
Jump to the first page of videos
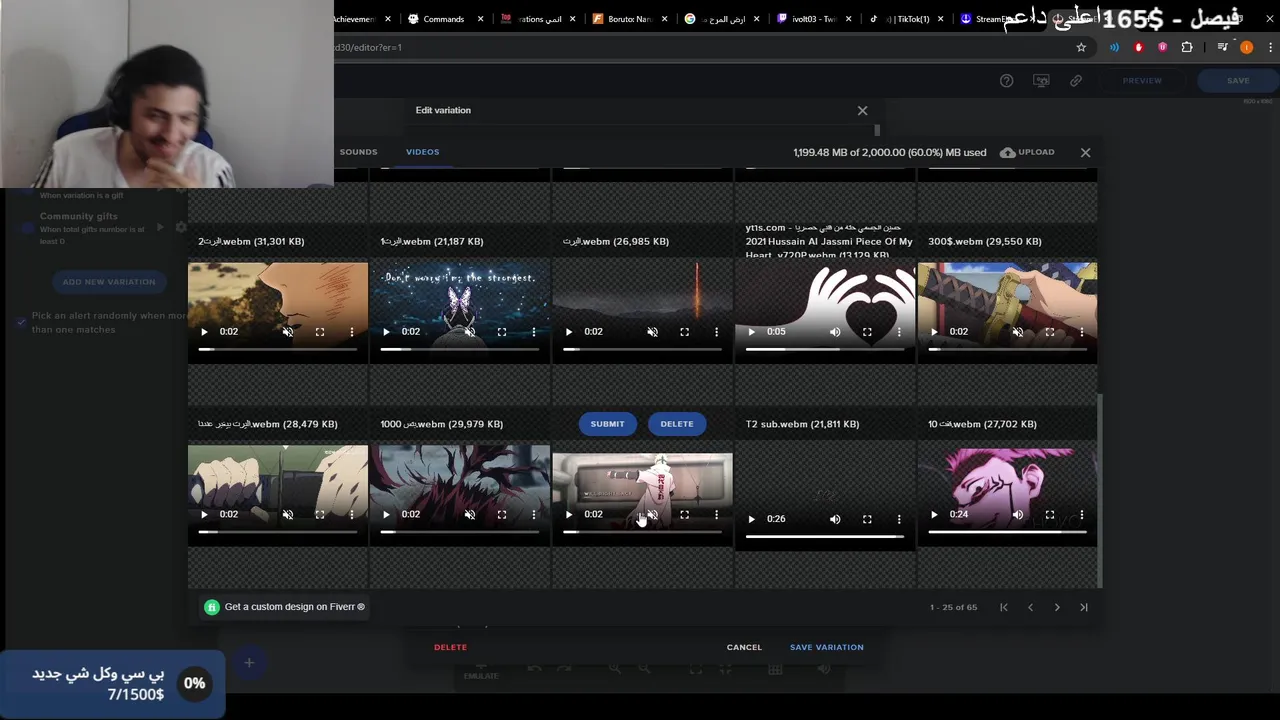click(x=1004, y=607)
